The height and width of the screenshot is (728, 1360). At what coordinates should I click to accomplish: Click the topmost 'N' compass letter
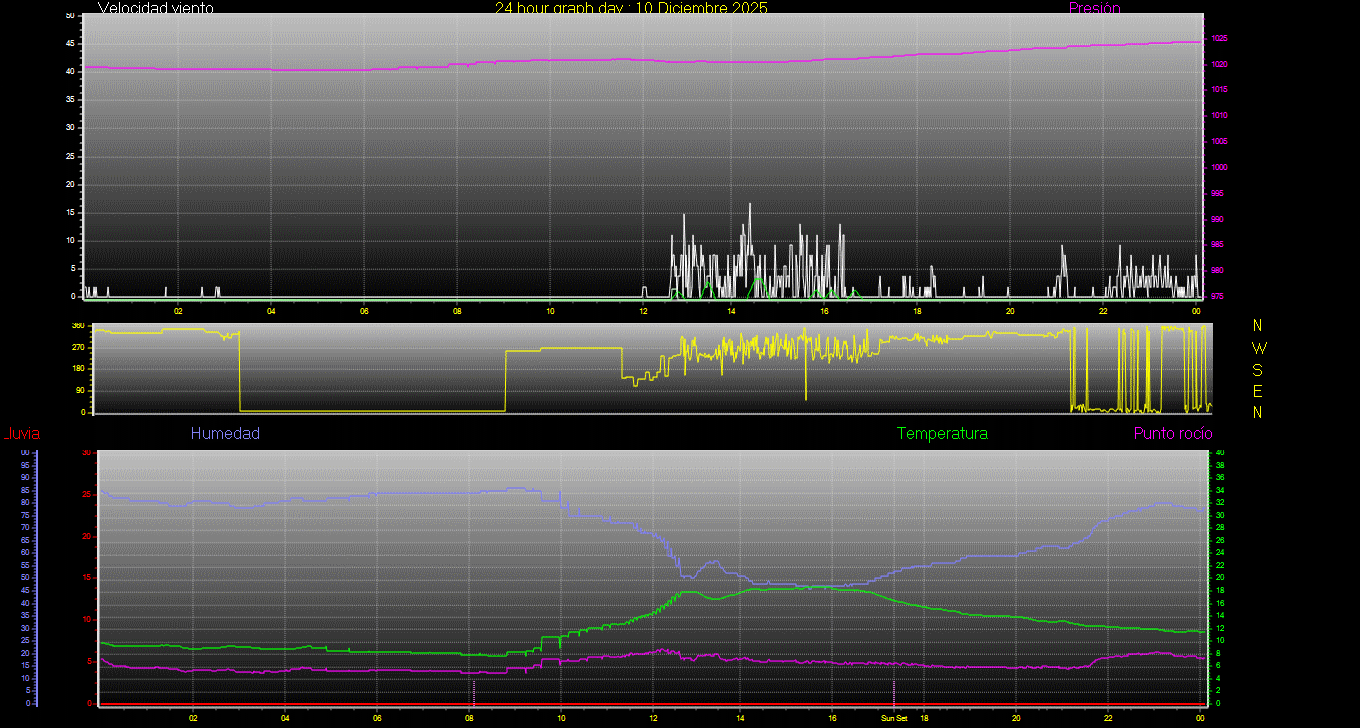(1258, 326)
